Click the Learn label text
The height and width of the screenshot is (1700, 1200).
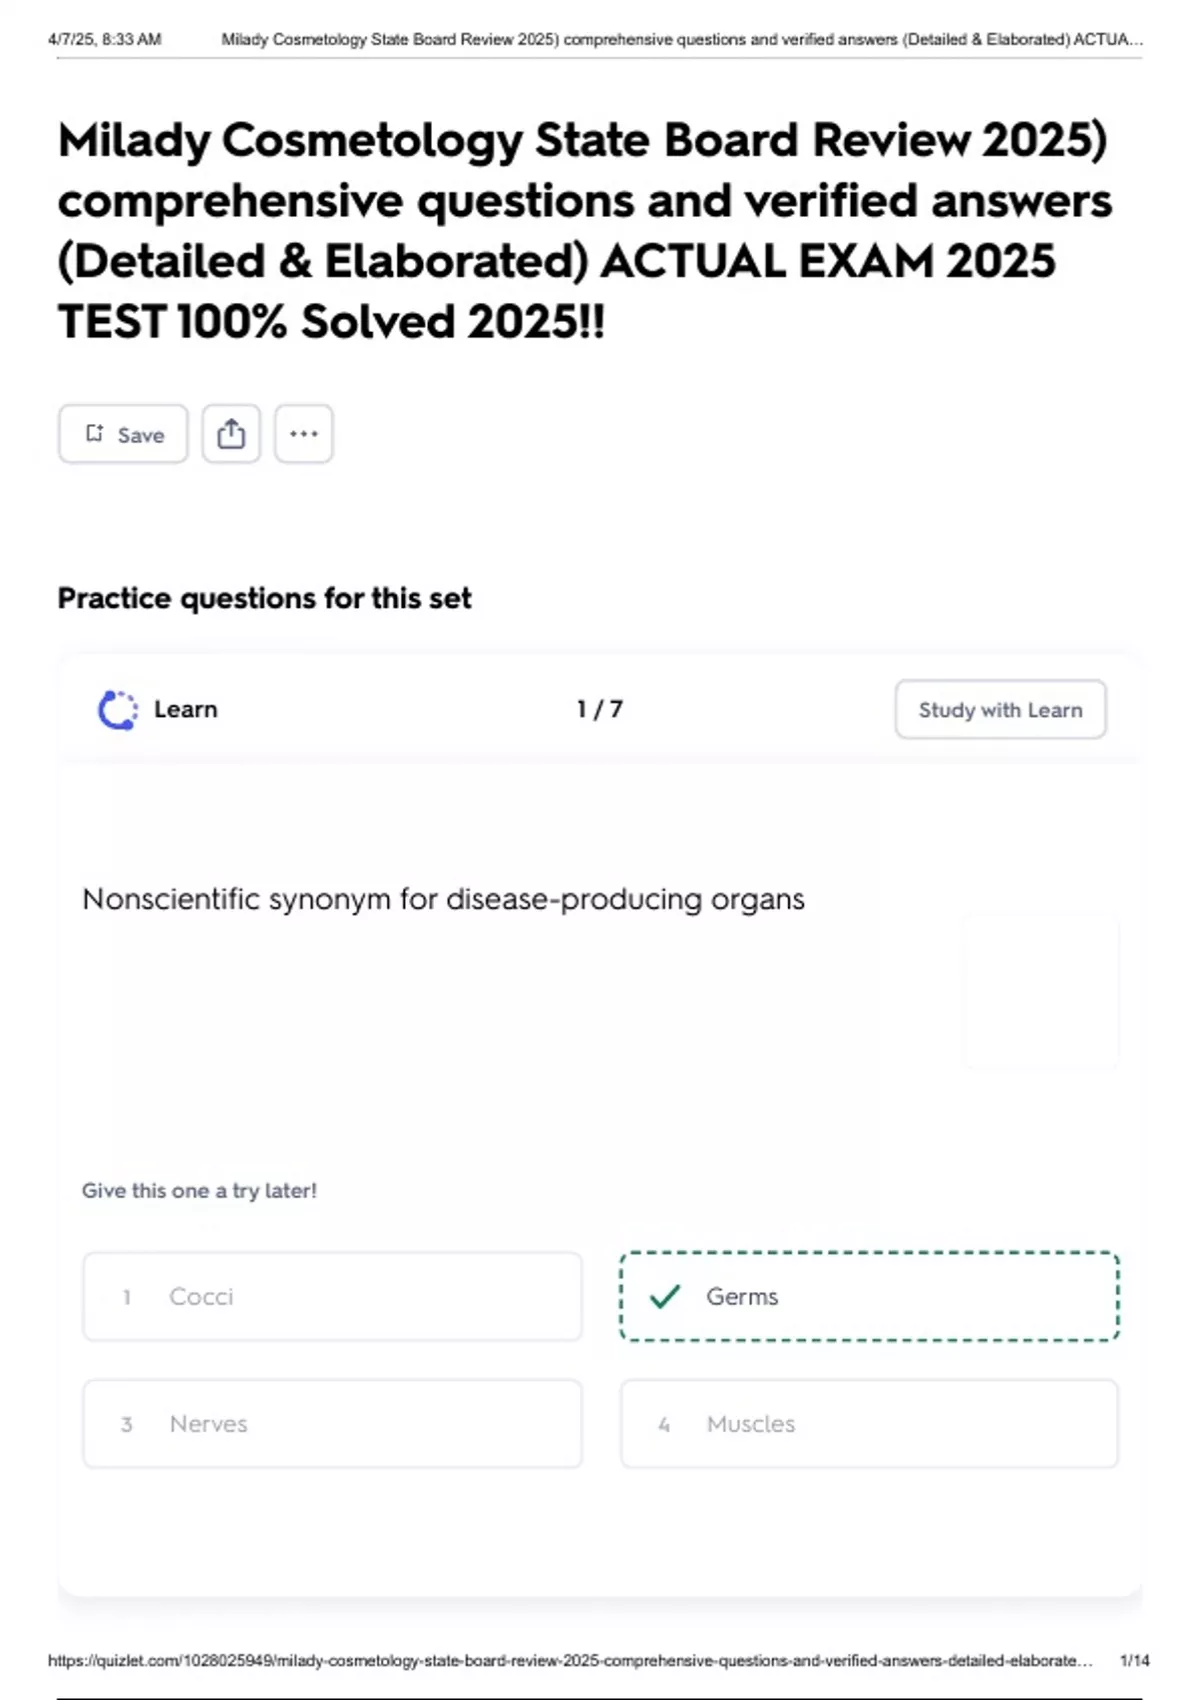pyautogui.click(x=186, y=710)
